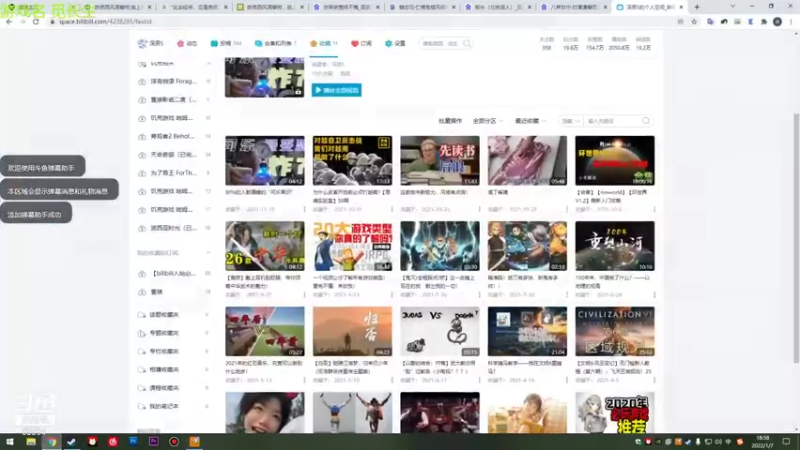Image resolution: width=800 pixels, height=450 pixels.
Task: Open the 合集和列表 tab
Action: pos(276,43)
